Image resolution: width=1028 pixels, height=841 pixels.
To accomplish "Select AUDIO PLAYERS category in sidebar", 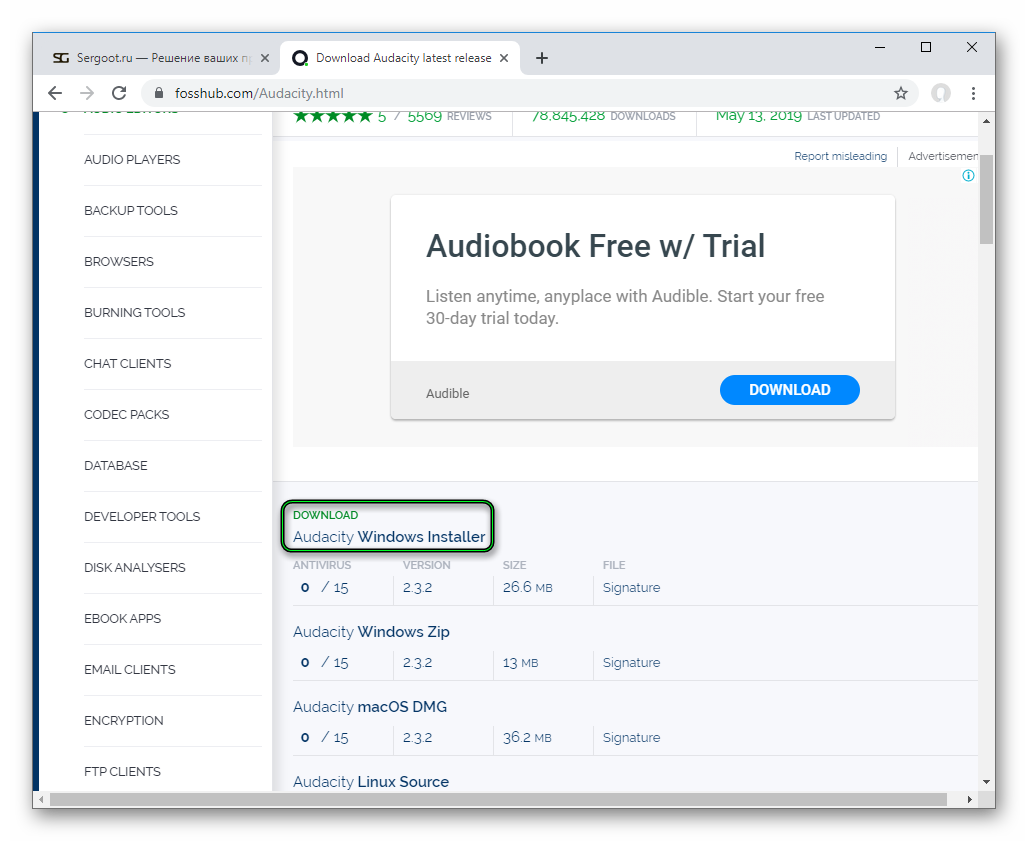I will (132, 160).
